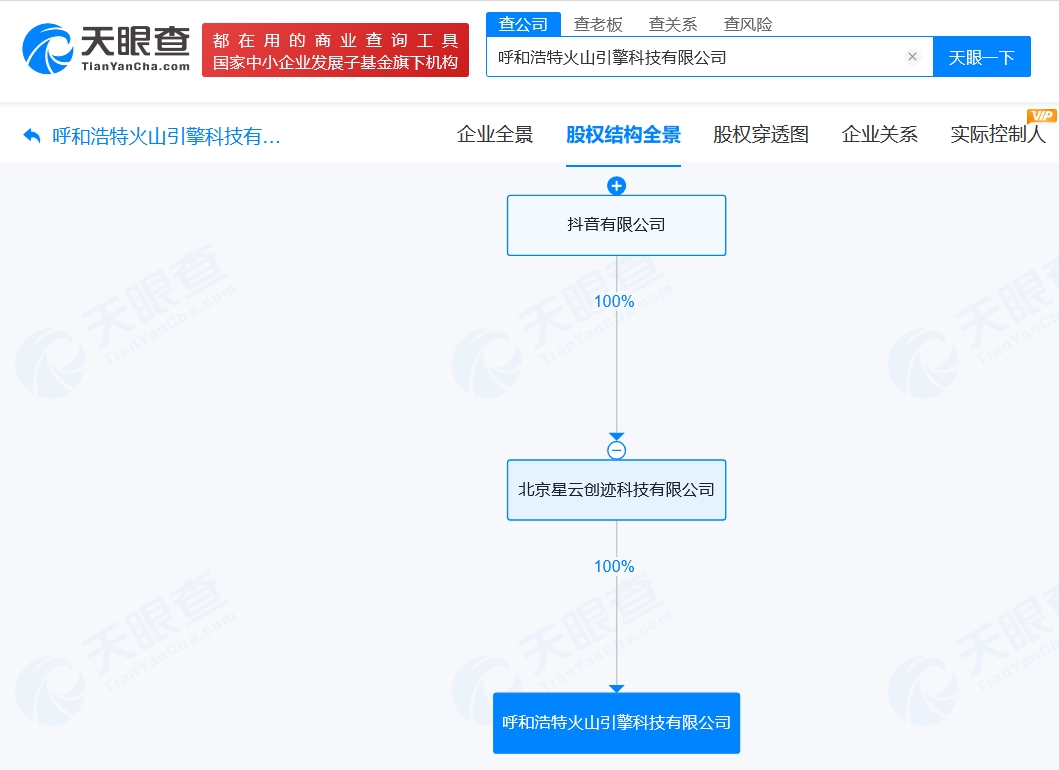Select the 查风险 search tab
This screenshot has width=1059, height=770.
click(748, 24)
